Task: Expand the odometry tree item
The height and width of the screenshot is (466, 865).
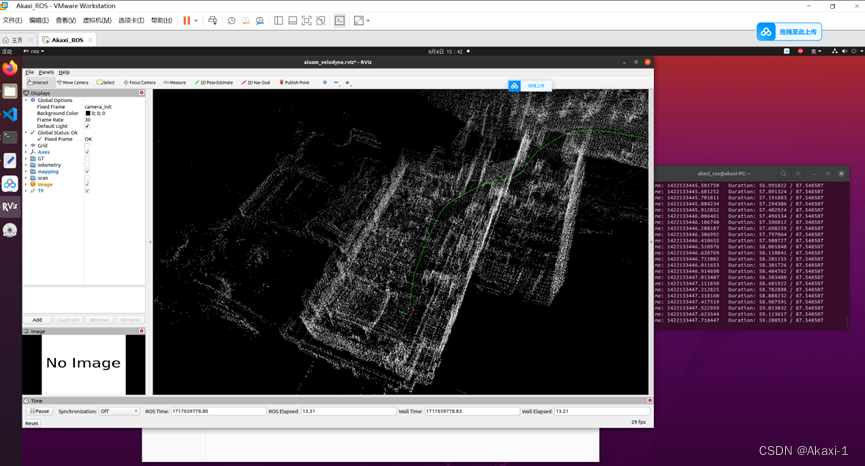Action: (x=26, y=165)
